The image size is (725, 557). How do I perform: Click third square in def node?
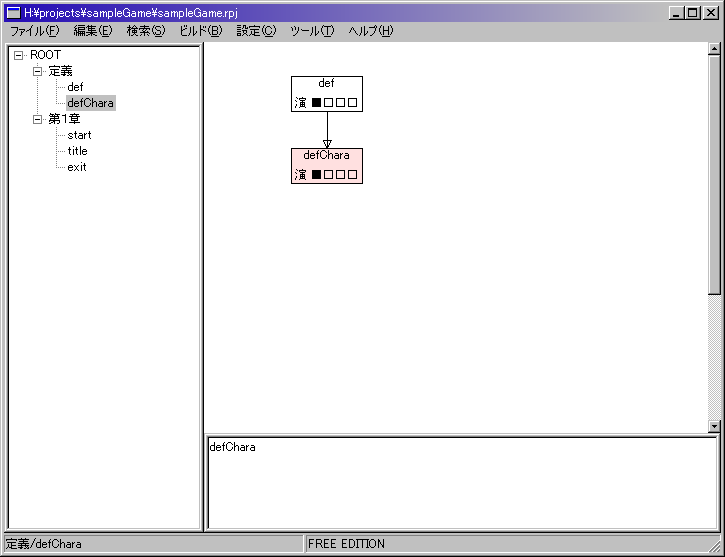point(341,103)
